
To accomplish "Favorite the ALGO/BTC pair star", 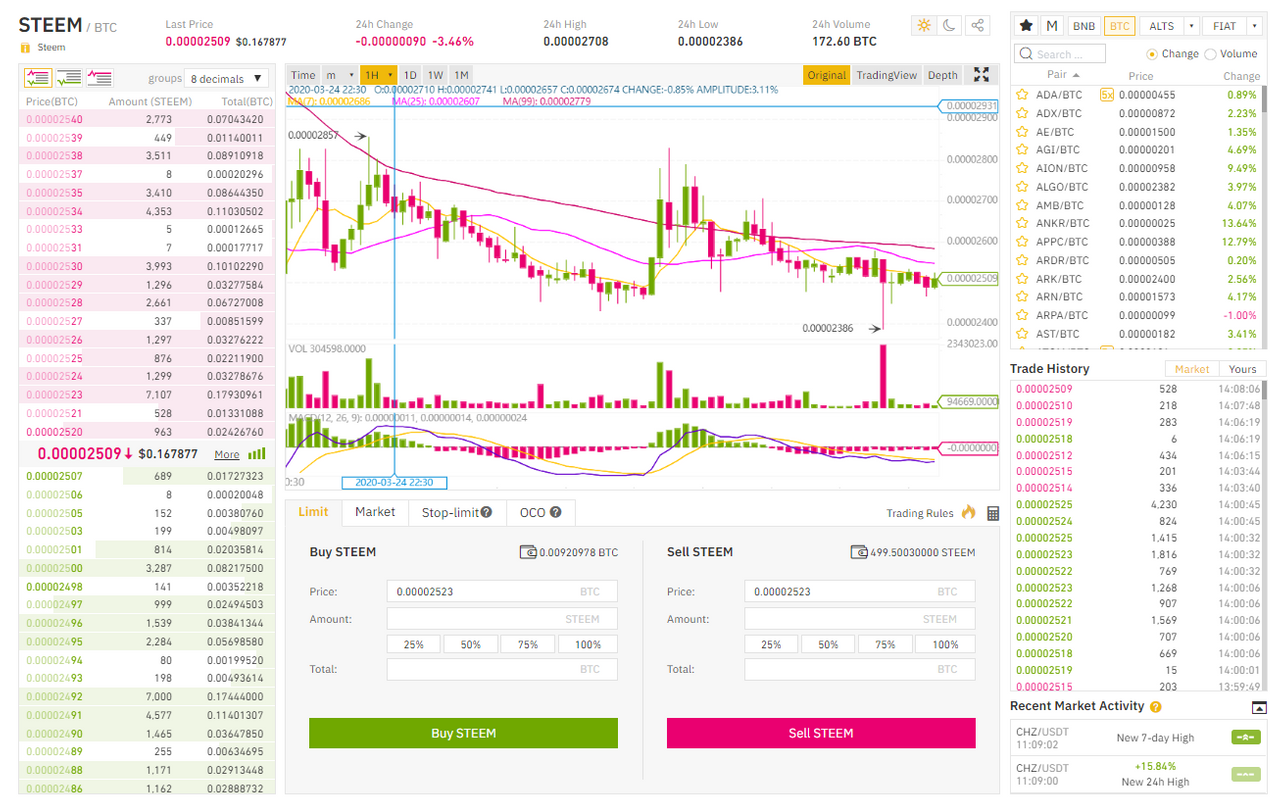I will pos(1022,187).
